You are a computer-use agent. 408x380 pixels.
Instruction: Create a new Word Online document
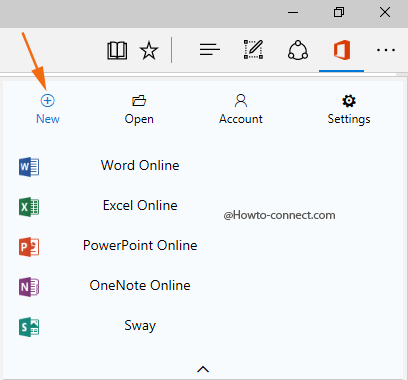(140, 165)
